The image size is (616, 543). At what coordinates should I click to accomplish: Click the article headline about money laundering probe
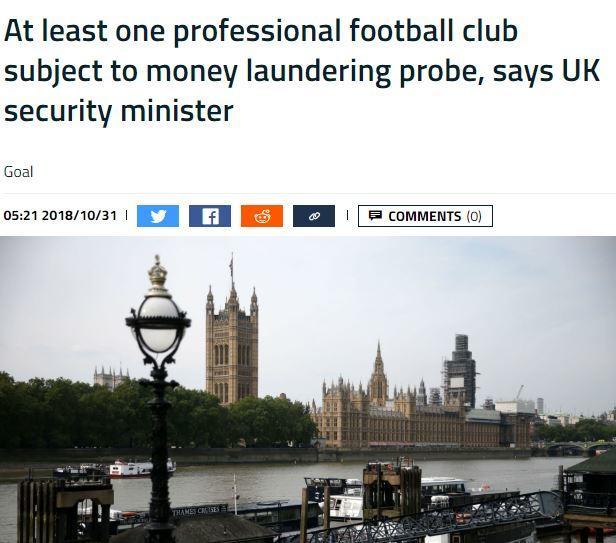click(x=302, y=71)
